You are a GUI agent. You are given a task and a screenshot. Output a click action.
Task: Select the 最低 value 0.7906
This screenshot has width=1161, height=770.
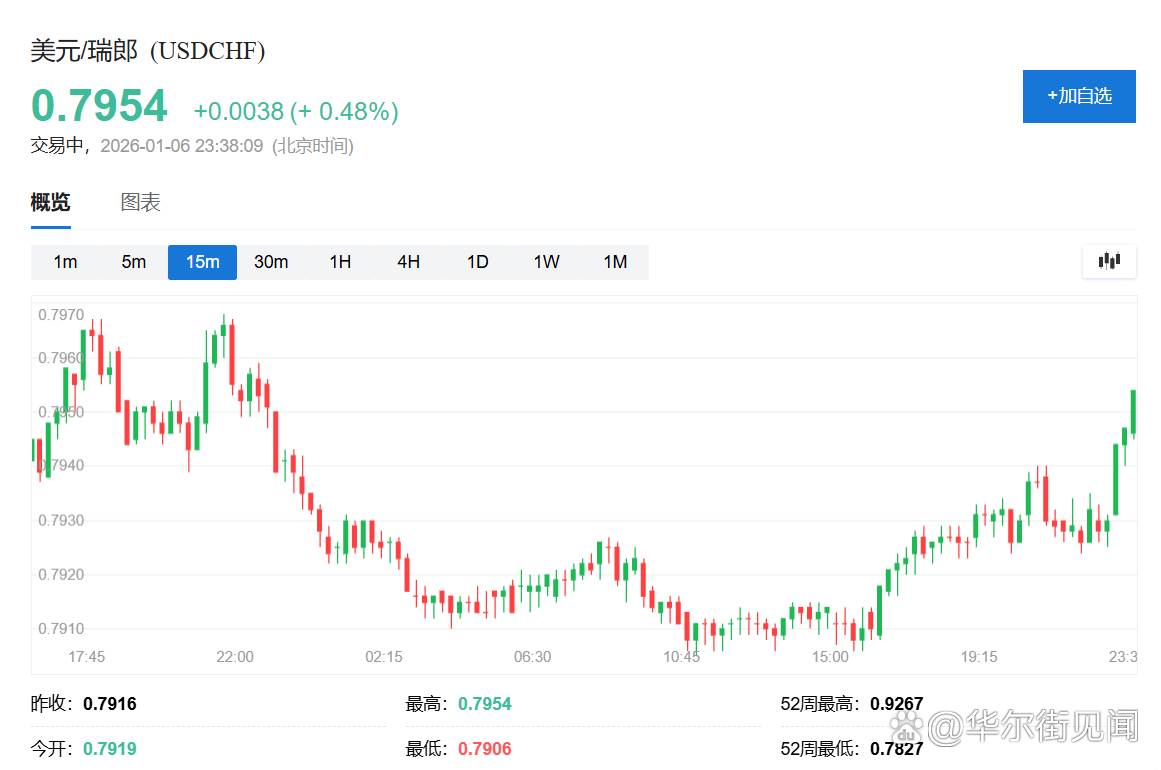(484, 749)
